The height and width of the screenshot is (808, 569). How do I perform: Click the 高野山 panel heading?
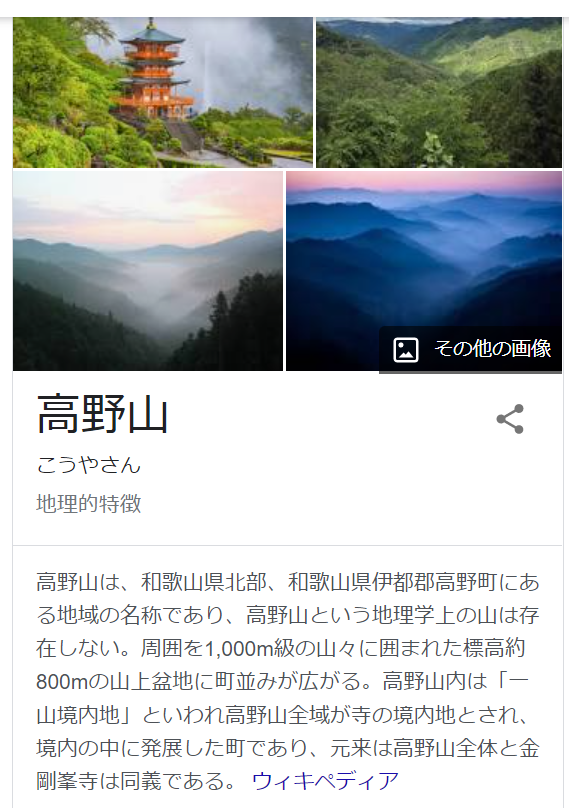103,414
